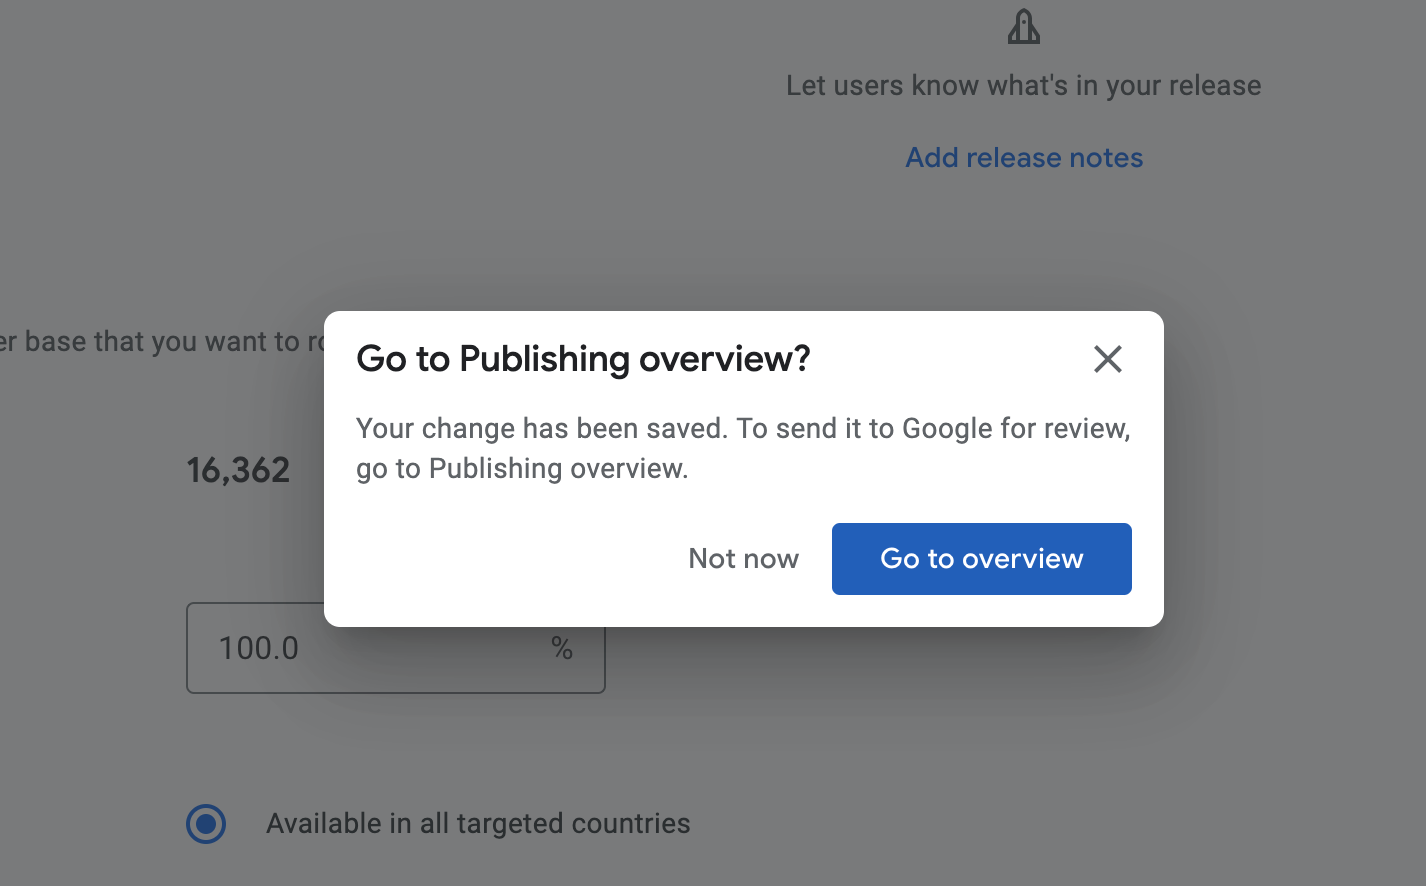Click Google for review text in dialog
Viewport: 1426px width, 886px height.
(1015, 429)
